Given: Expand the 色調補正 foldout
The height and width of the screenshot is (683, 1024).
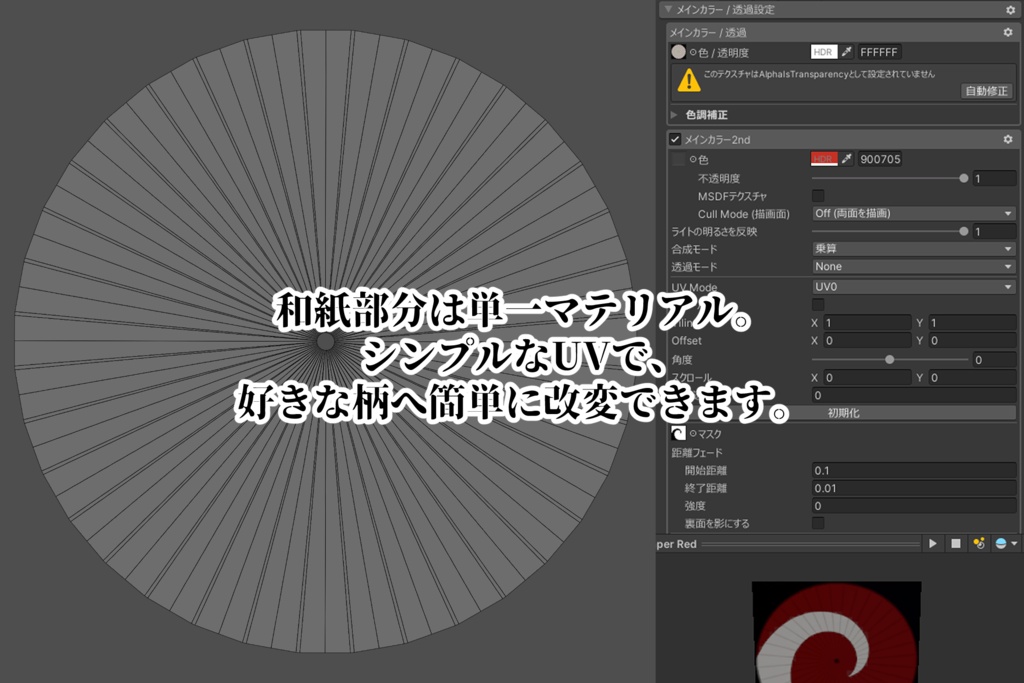Looking at the screenshot, I should coord(674,115).
